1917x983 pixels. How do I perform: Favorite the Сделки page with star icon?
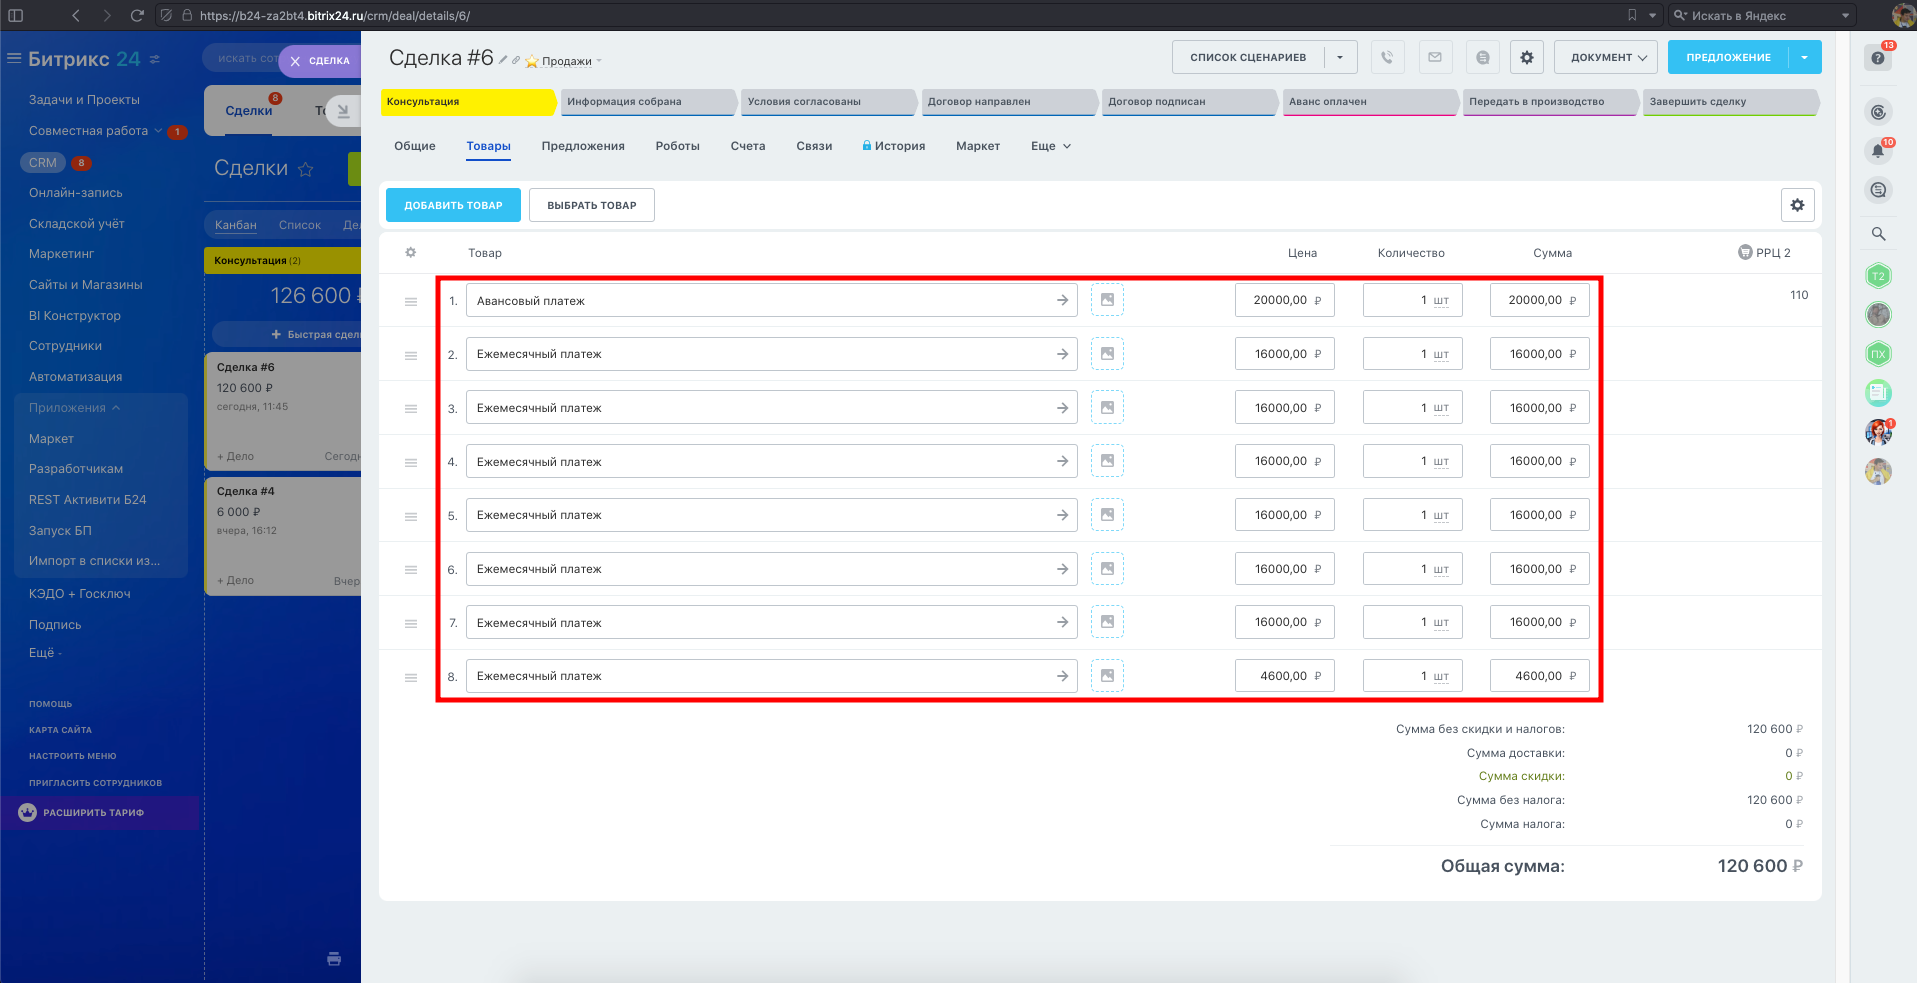[x=306, y=170]
